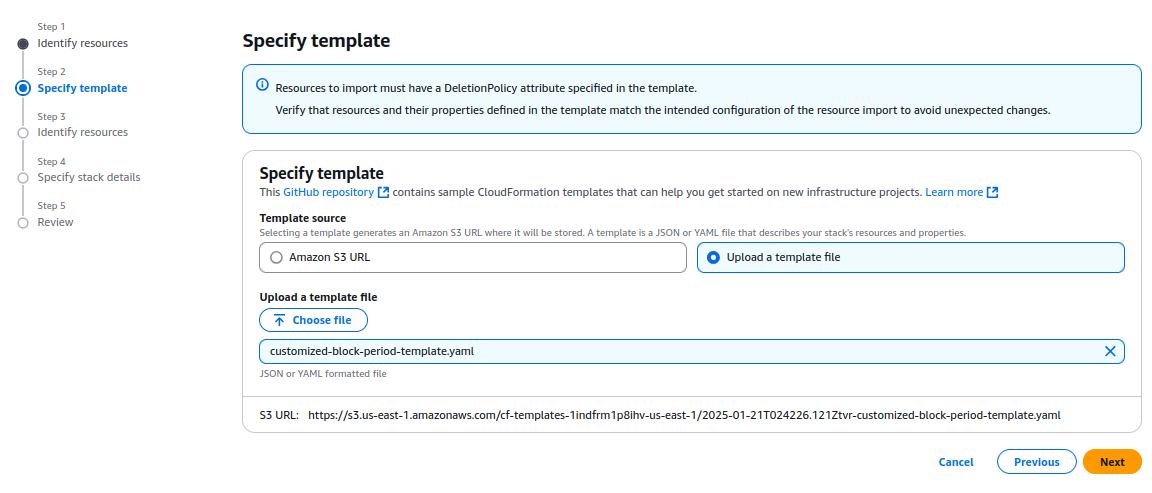
Task: Click the customized-block-period-template.yaml file field
Action: coord(691,351)
